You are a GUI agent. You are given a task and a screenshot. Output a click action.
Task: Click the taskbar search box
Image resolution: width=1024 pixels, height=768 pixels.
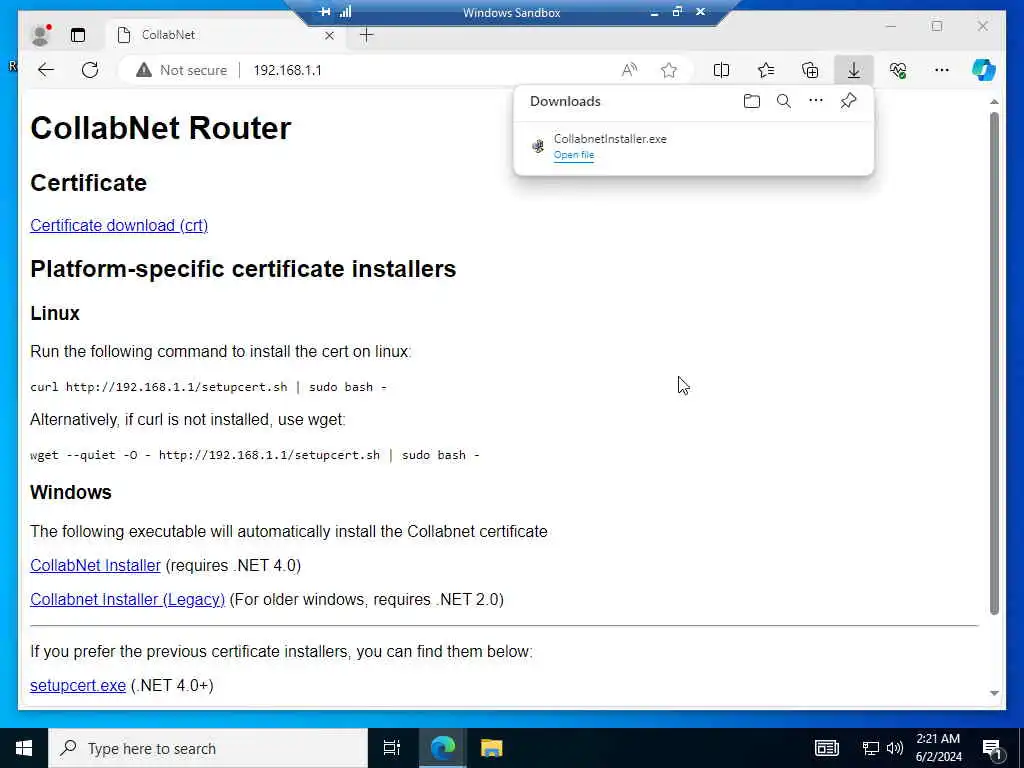[x=208, y=748]
